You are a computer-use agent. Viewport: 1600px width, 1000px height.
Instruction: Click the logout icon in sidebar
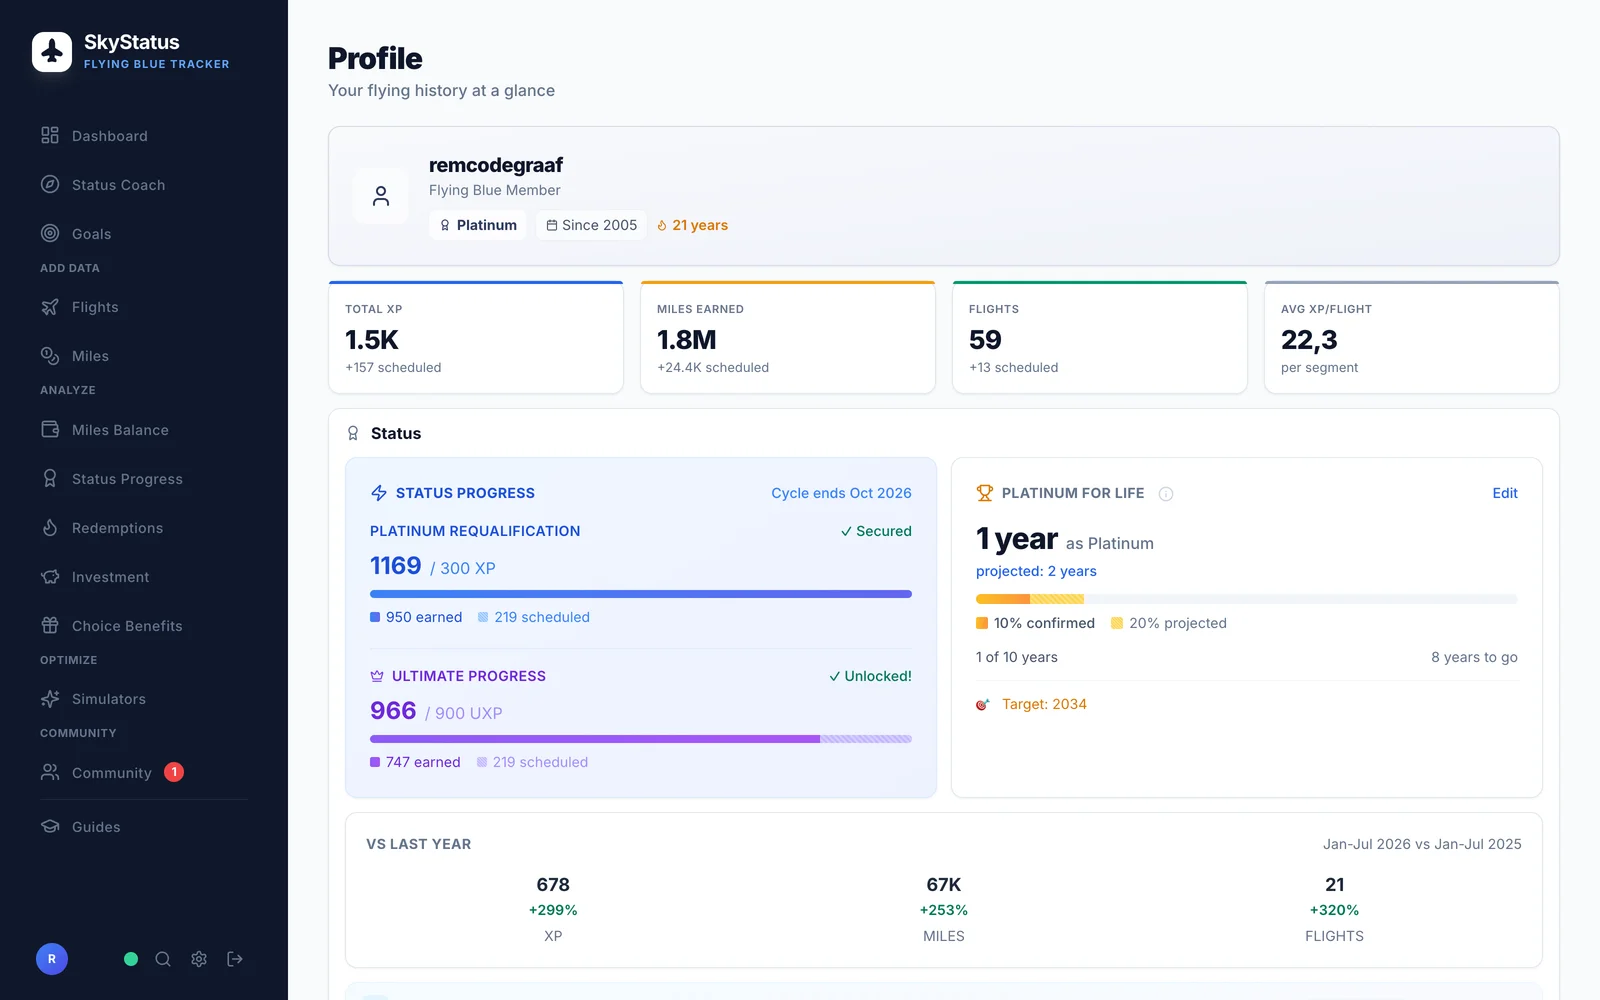[x=235, y=959]
